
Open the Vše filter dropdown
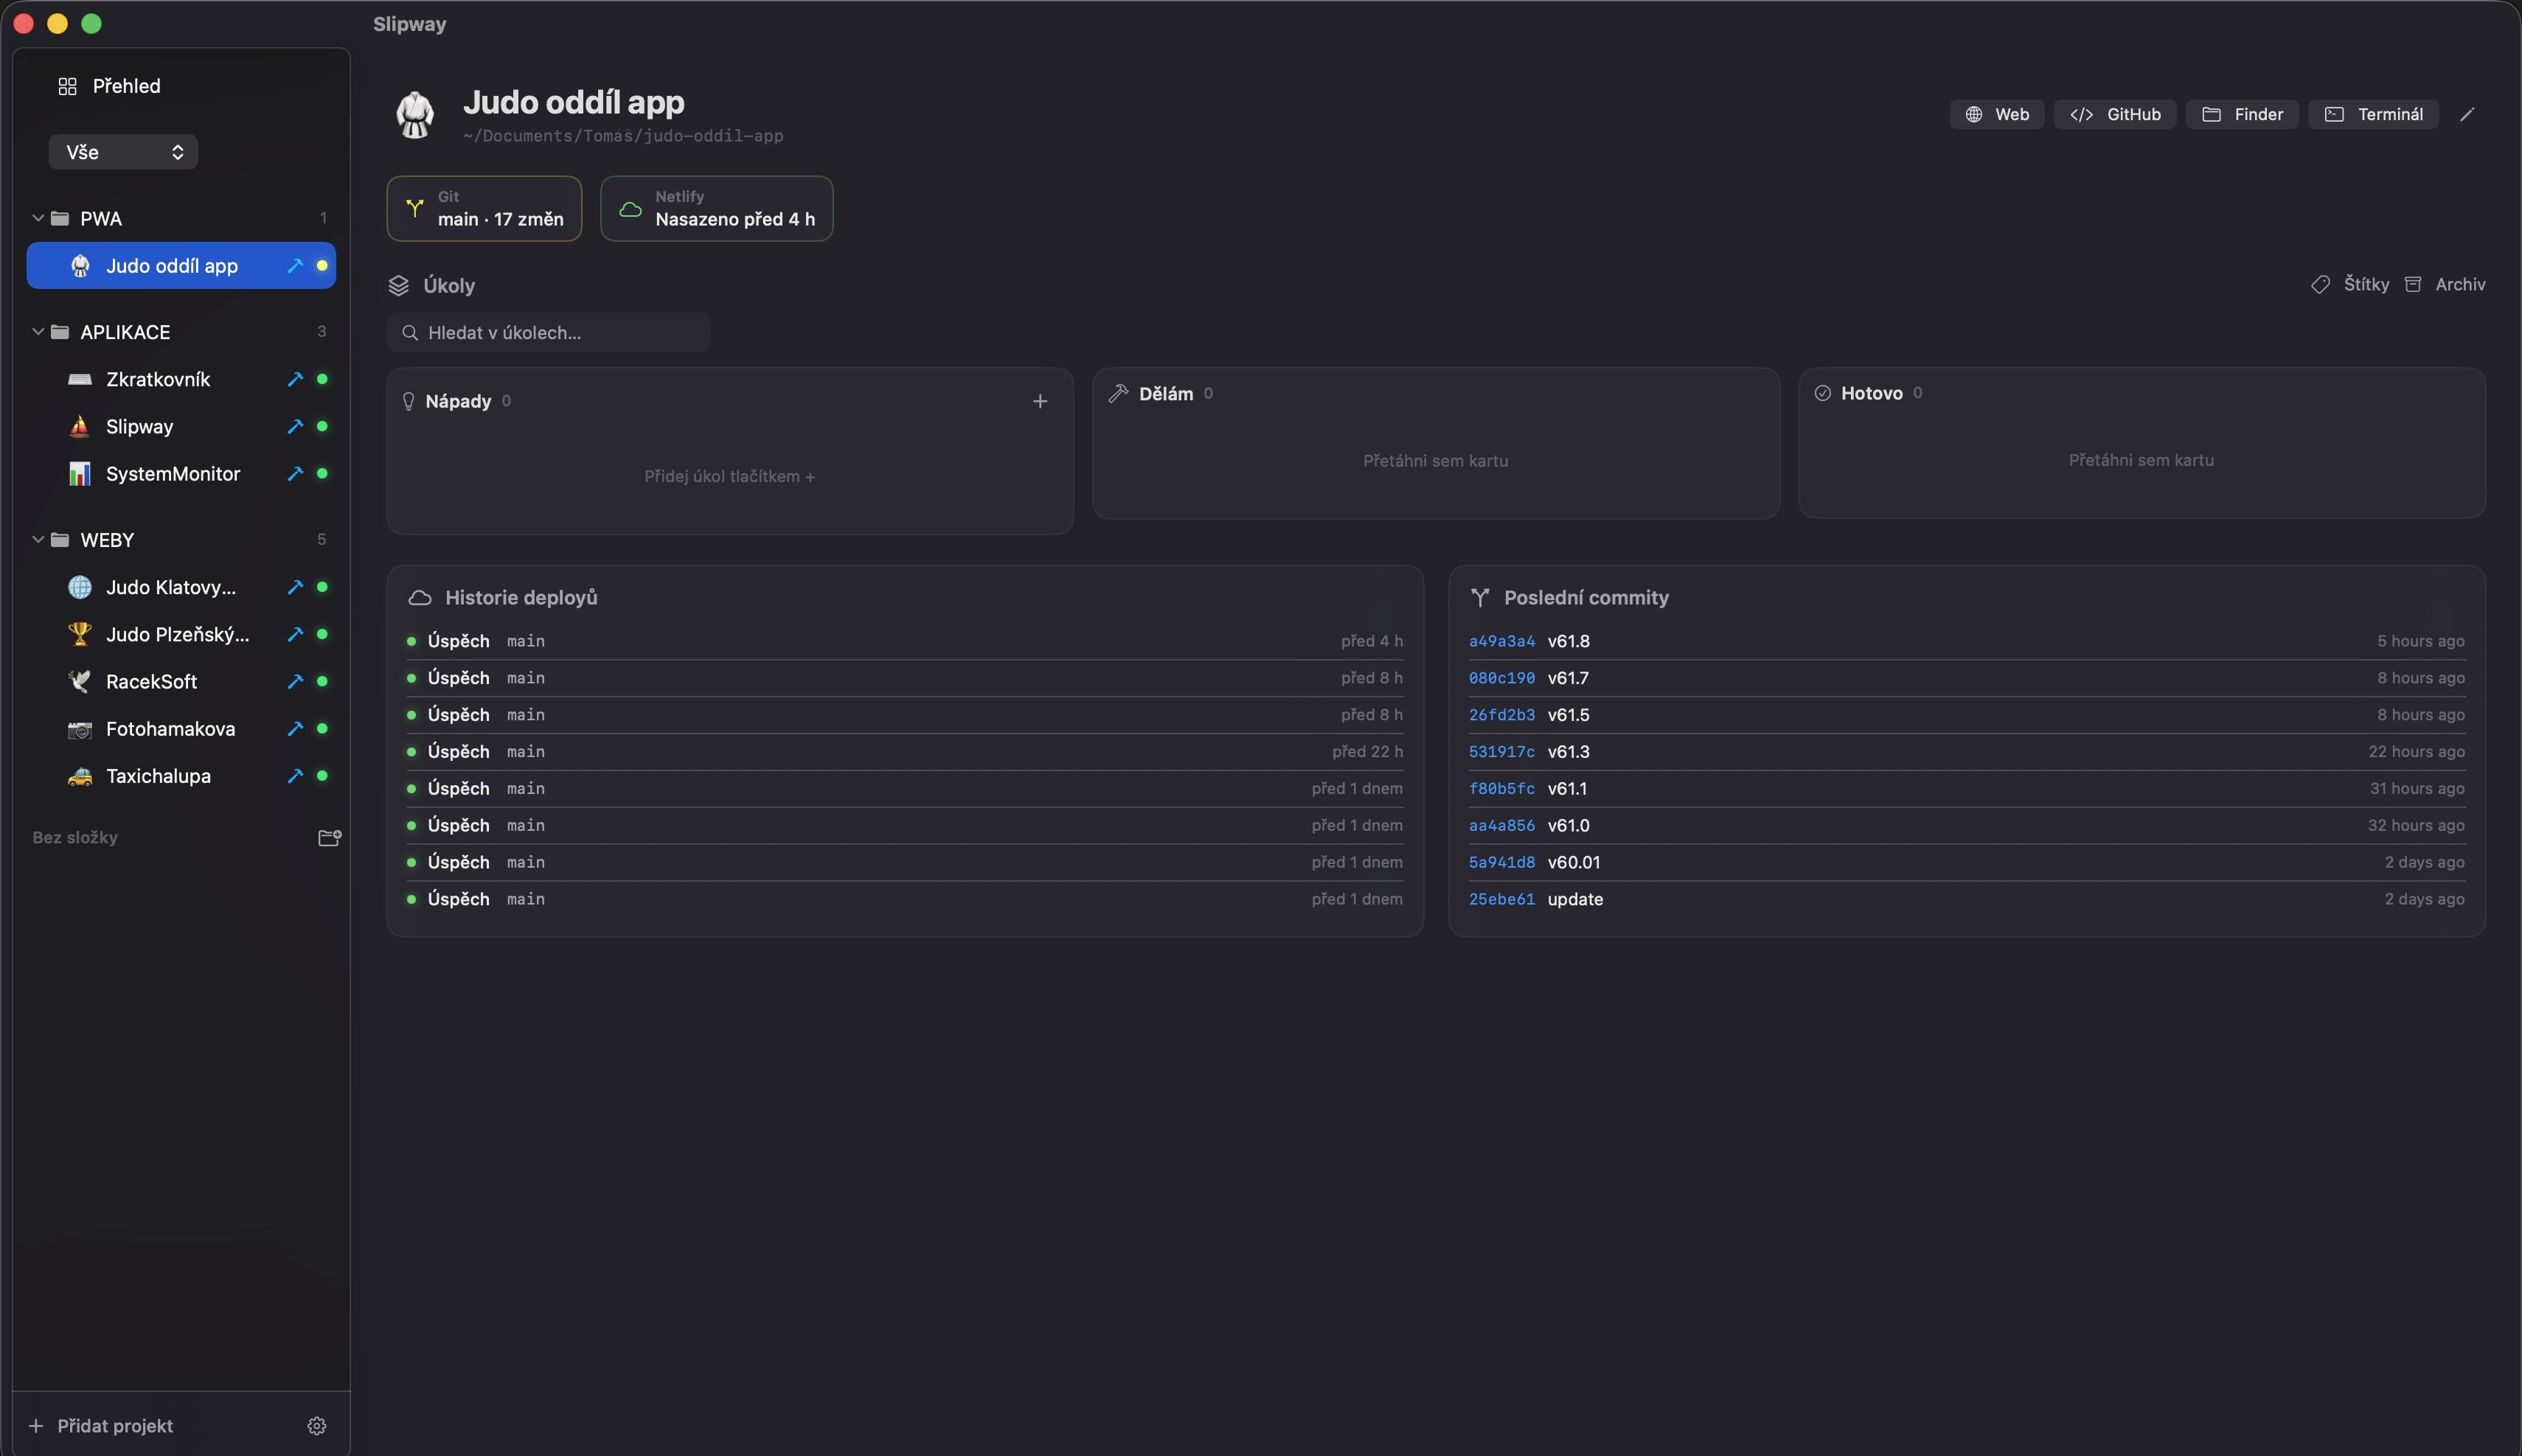pyautogui.click(x=123, y=152)
